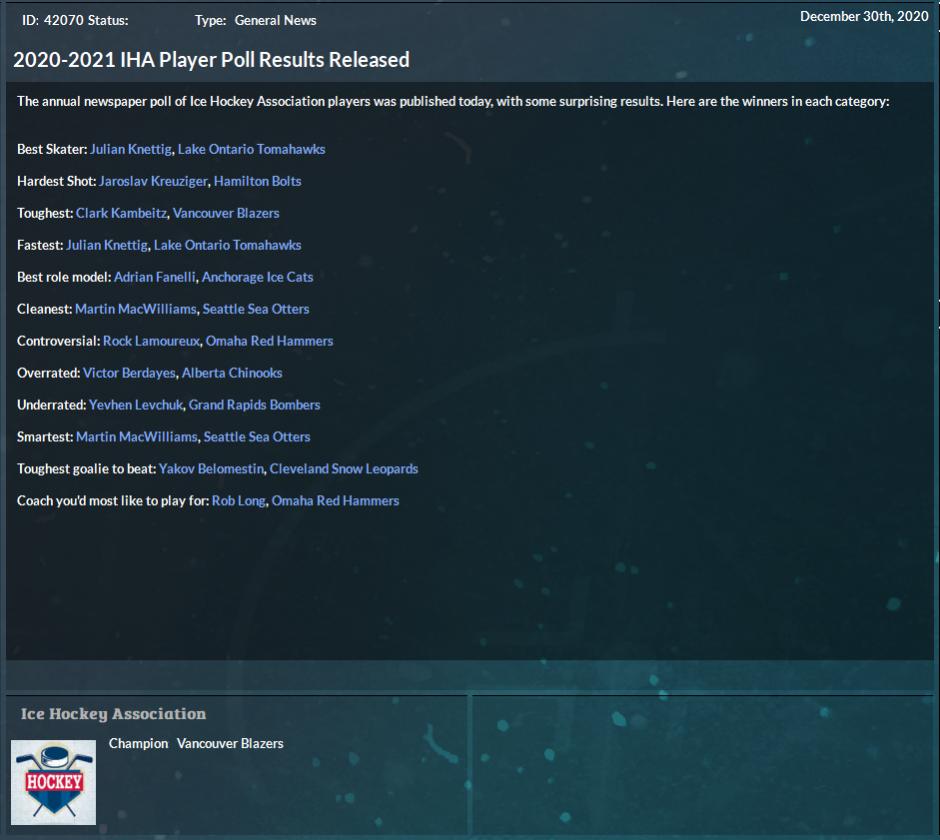Image resolution: width=940 pixels, height=840 pixels.
Task: Open Yevhen Levchuk's profile
Action: 136,405
